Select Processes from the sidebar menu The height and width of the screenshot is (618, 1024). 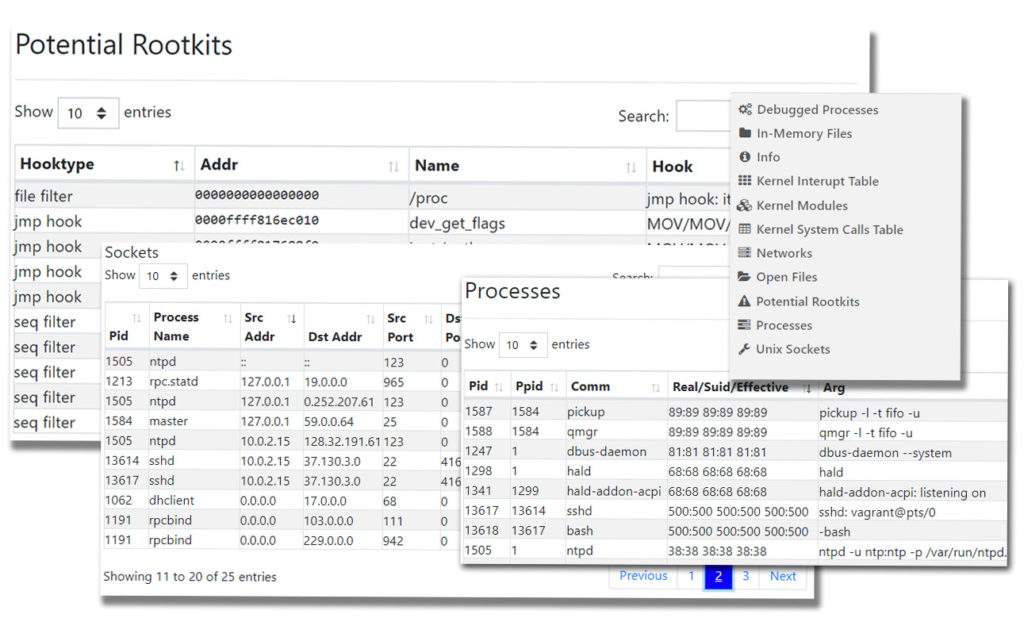pyautogui.click(x=787, y=325)
